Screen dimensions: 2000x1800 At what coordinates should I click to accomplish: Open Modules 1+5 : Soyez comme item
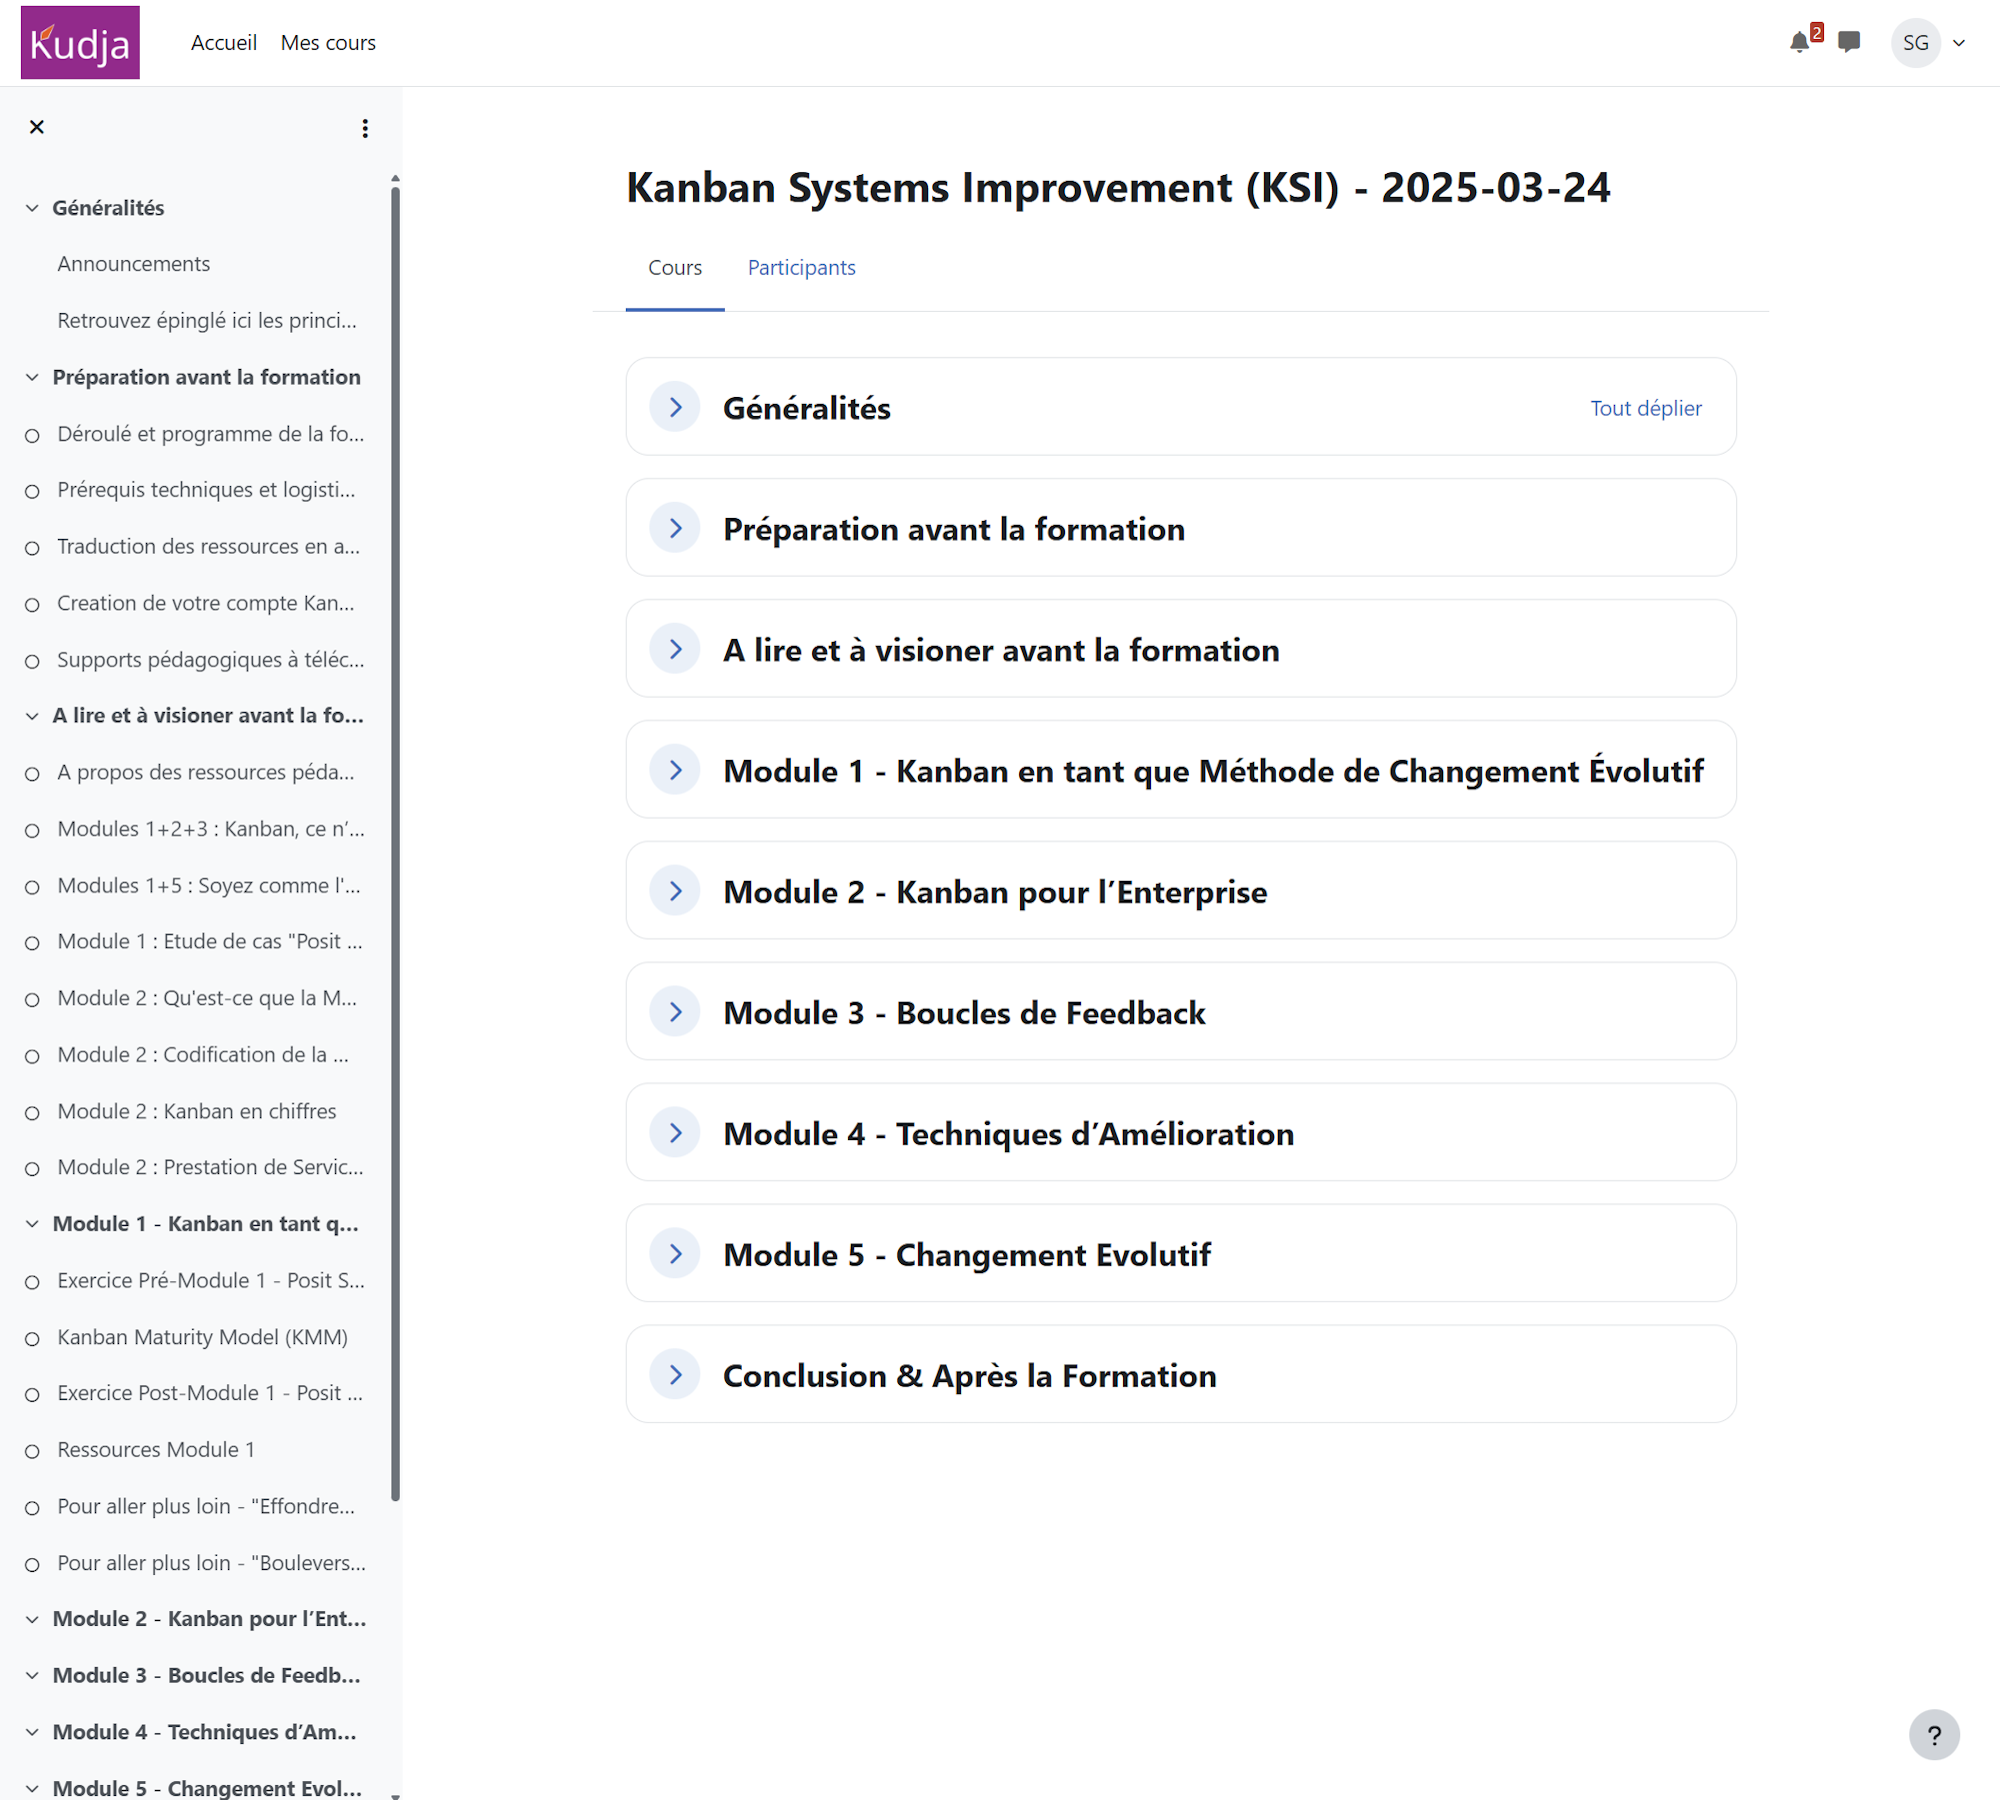click(x=209, y=886)
